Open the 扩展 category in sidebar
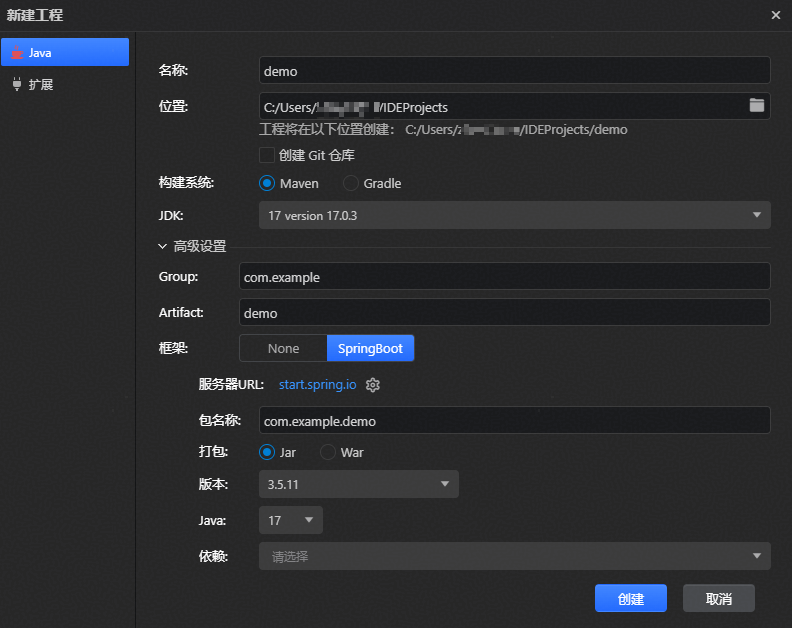The width and height of the screenshot is (792, 628). pos(65,84)
